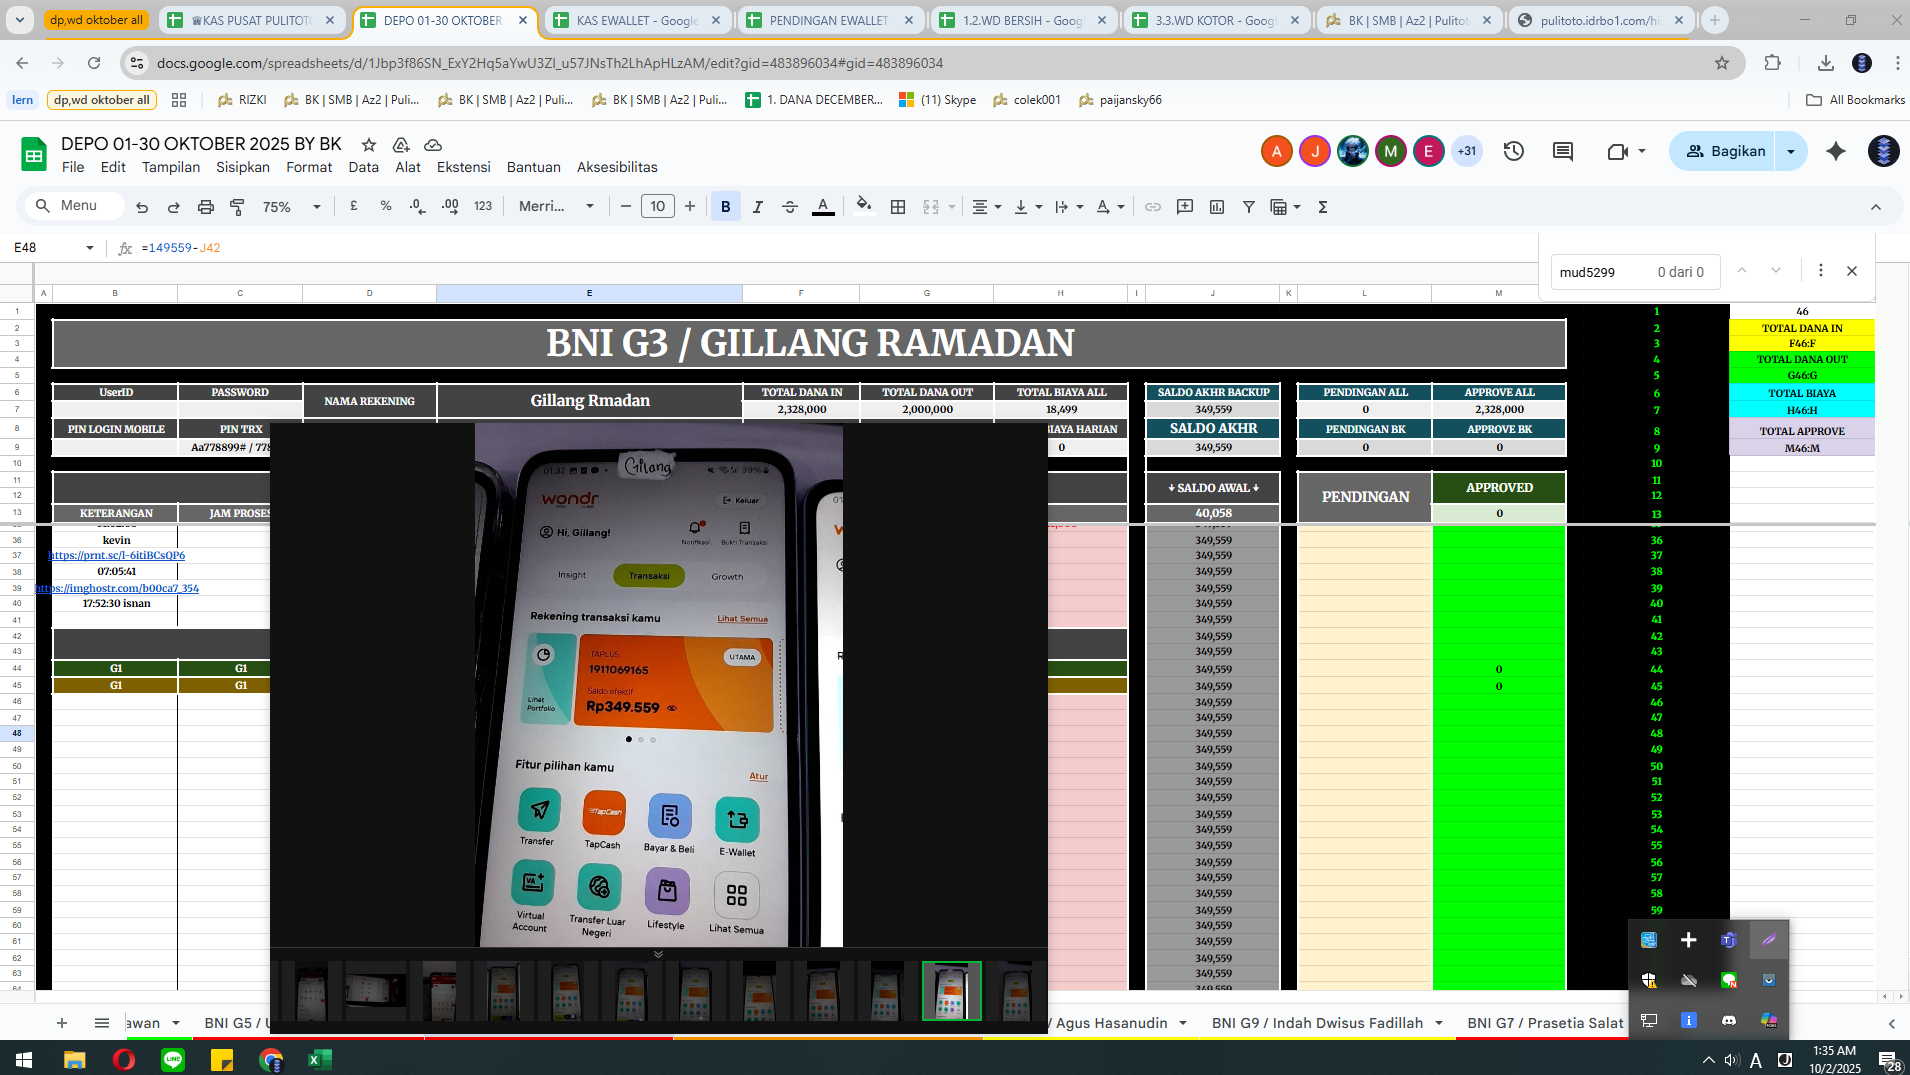1910x1075 pixels.
Task: Close the find box
Action: pos(1852,271)
